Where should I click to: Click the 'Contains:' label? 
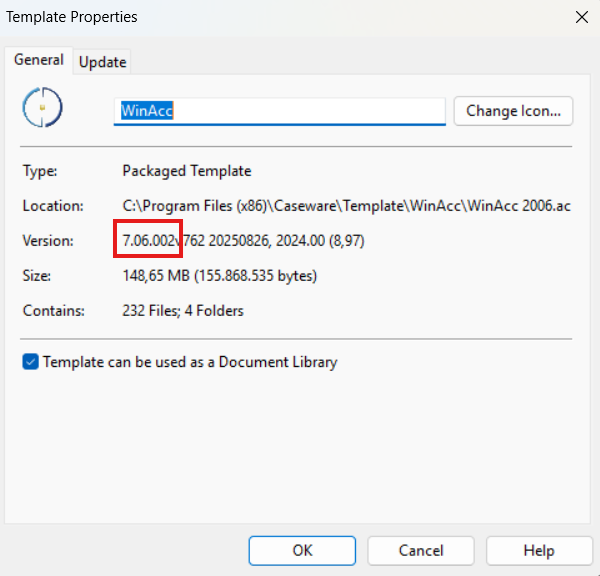point(54,310)
